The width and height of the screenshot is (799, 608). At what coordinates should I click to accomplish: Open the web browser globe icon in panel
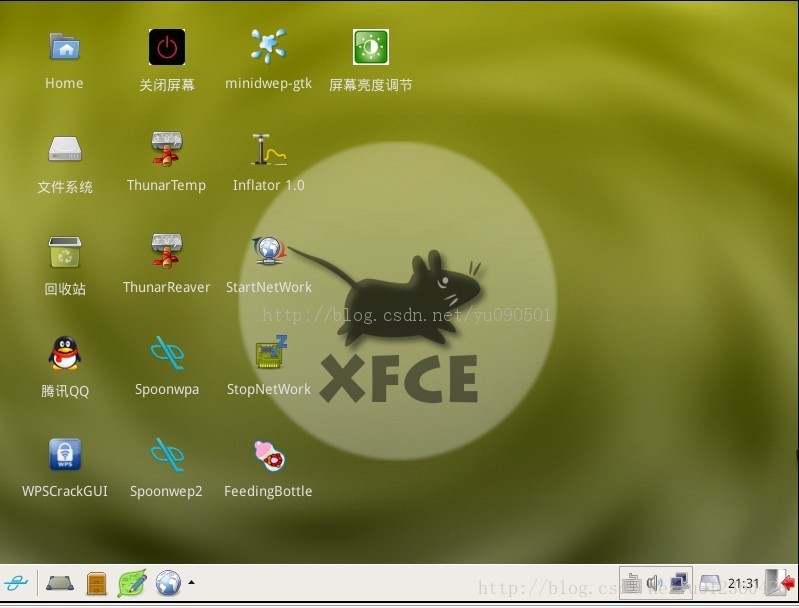(168, 583)
